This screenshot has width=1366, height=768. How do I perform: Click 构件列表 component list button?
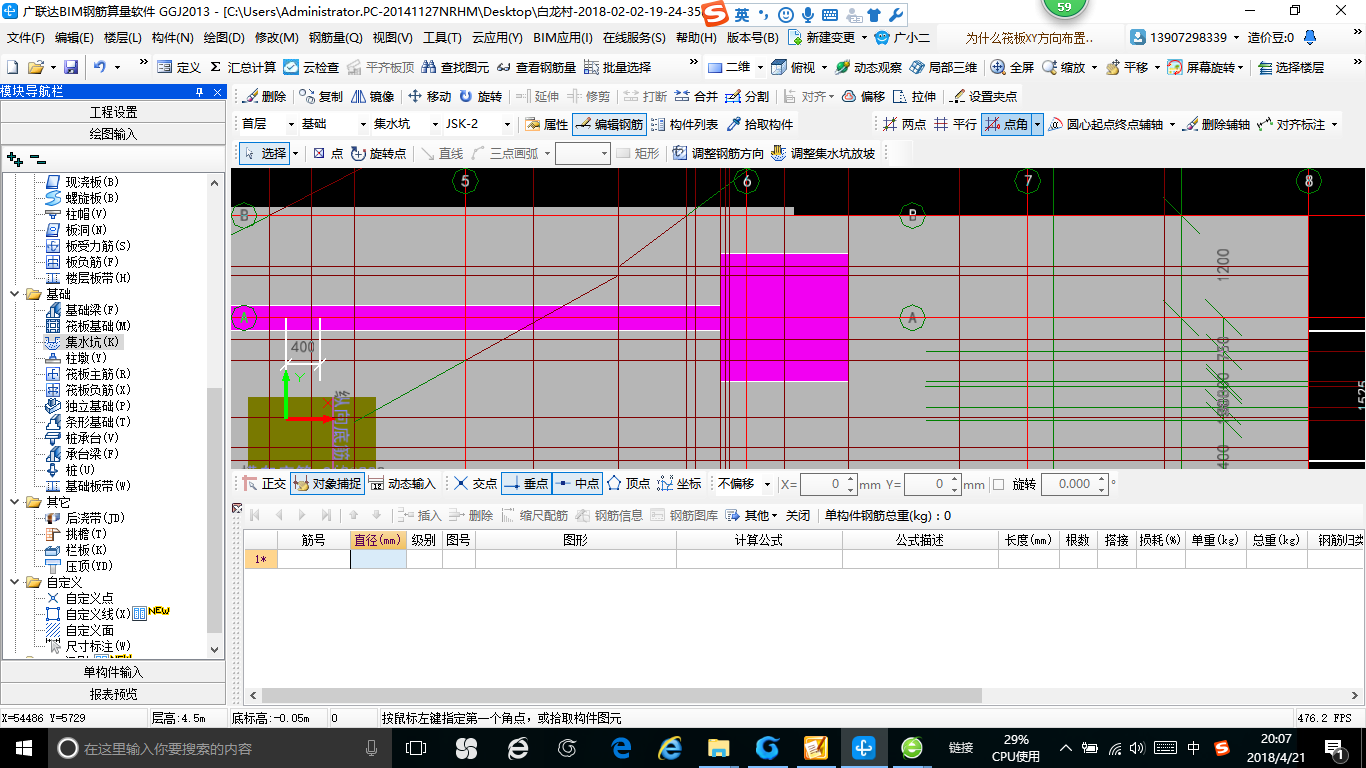[684, 125]
